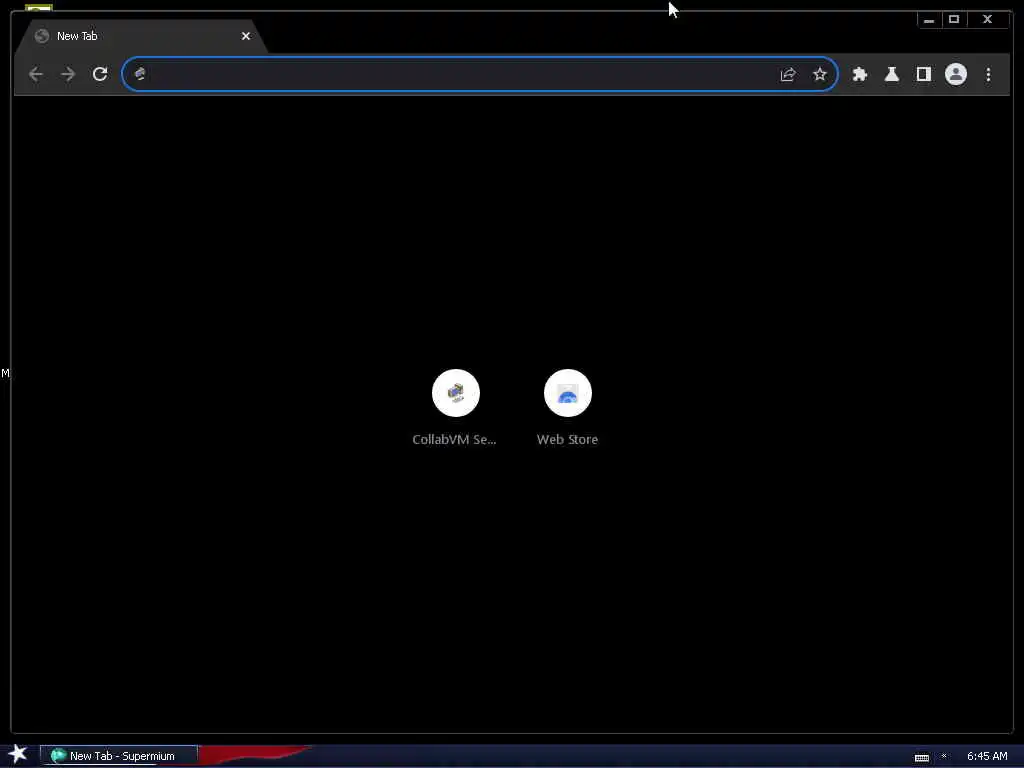Image resolution: width=1024 pixels, height=768 pixels.
Task: Open the three-dot browser menu
Action: (988, 74)
